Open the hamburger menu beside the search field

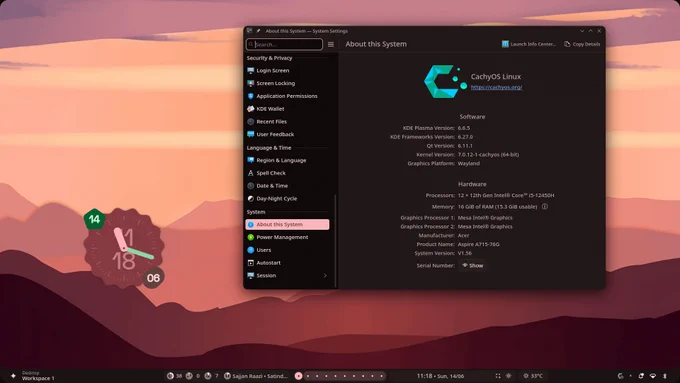tap(331, 44)
